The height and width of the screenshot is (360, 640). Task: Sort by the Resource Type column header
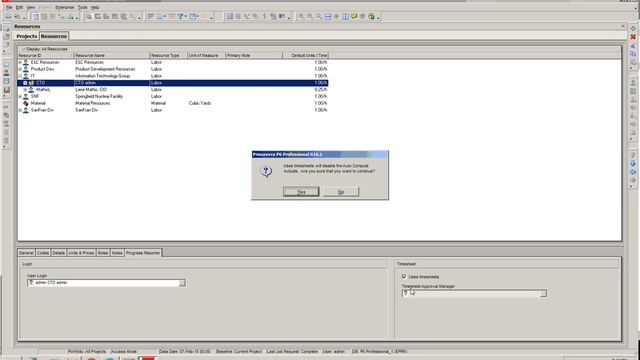169,56
